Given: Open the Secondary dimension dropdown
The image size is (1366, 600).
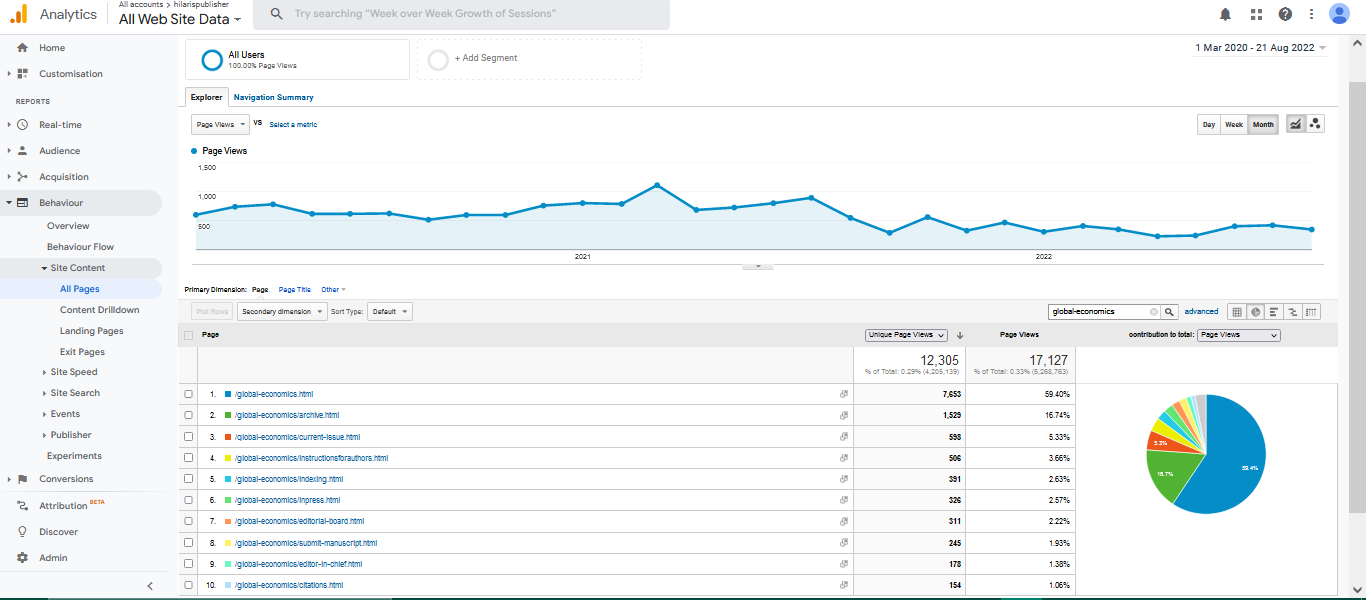Looking at the screenshot, I should click(x=282, y=312).
